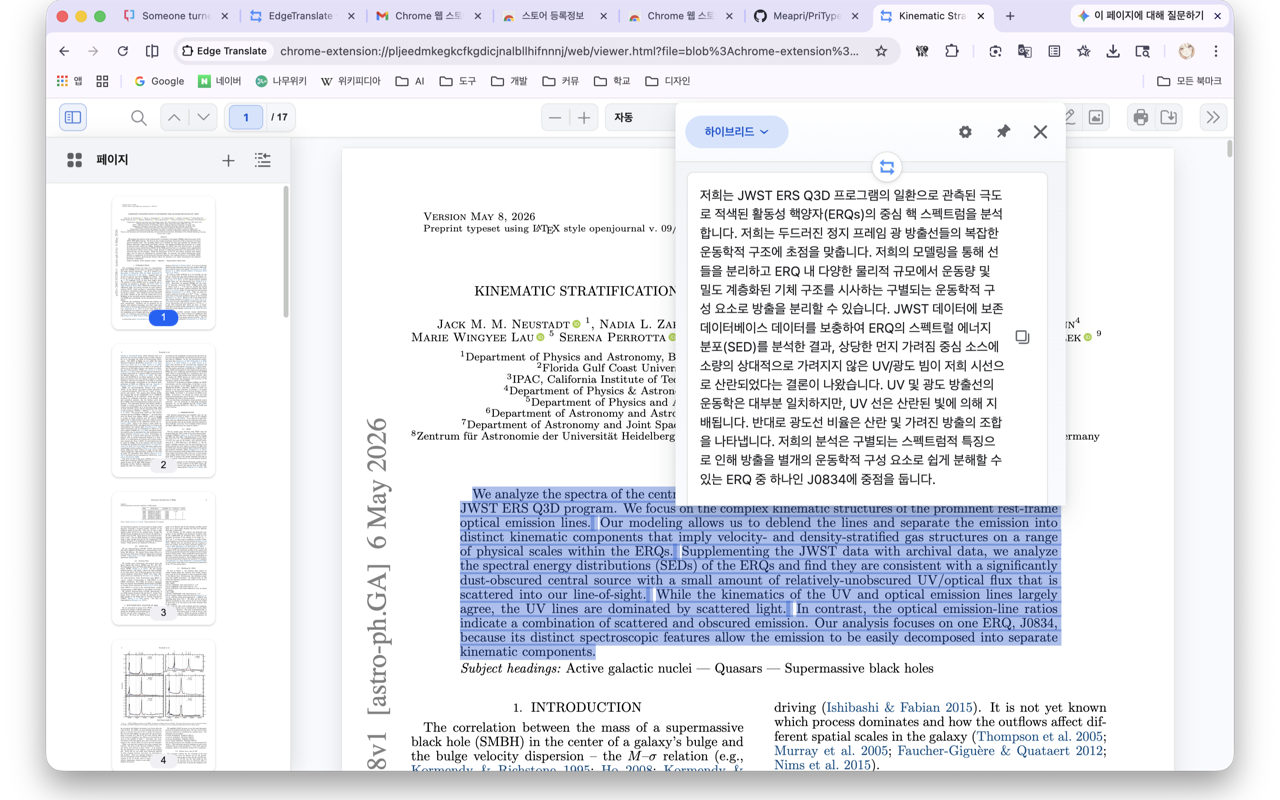The height and width of the screenshot is (800, 1280).
Task: Open the 나무위키 bookmark
Action: point(281,81)
